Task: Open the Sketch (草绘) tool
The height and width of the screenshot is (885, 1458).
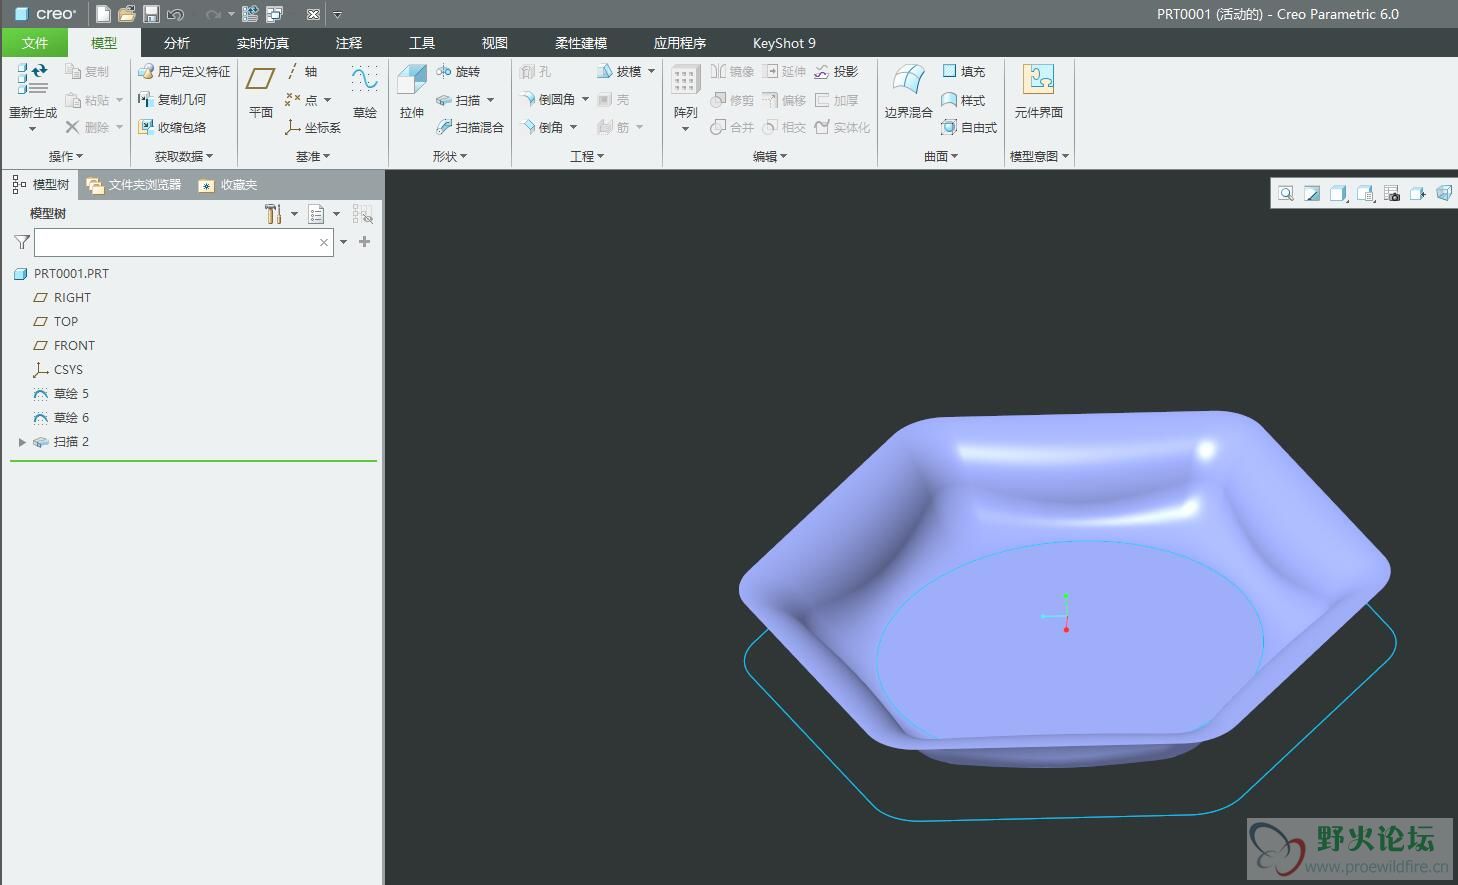Action: (364, 82)
